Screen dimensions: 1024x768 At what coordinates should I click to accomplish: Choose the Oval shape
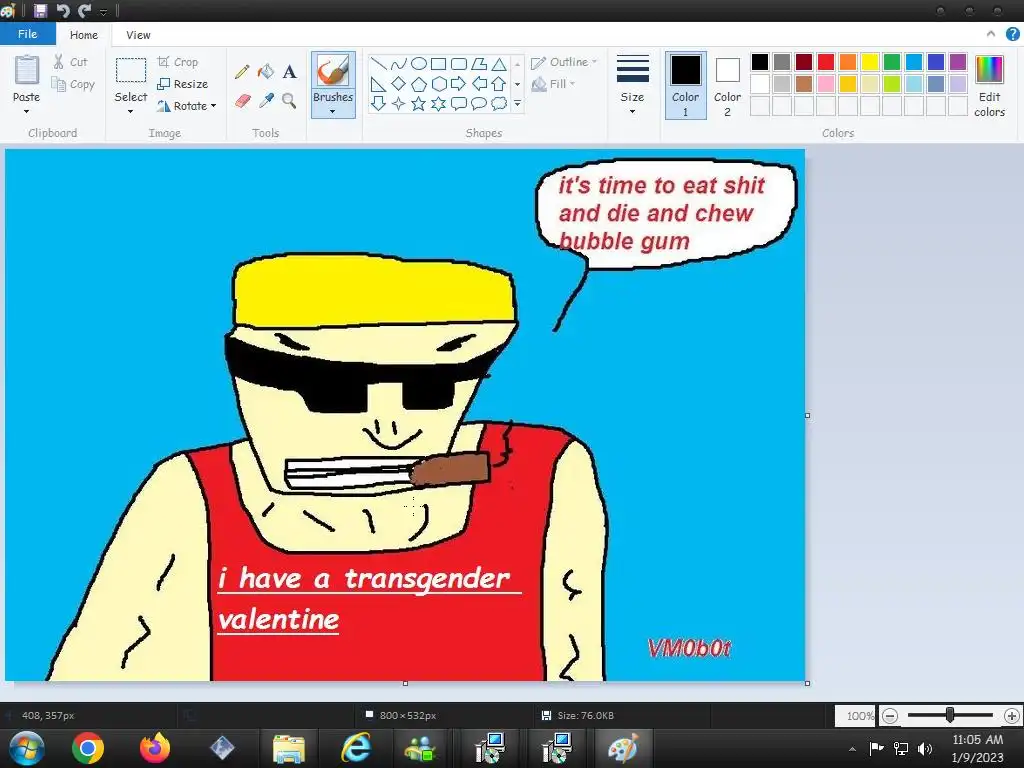[419, 63]
